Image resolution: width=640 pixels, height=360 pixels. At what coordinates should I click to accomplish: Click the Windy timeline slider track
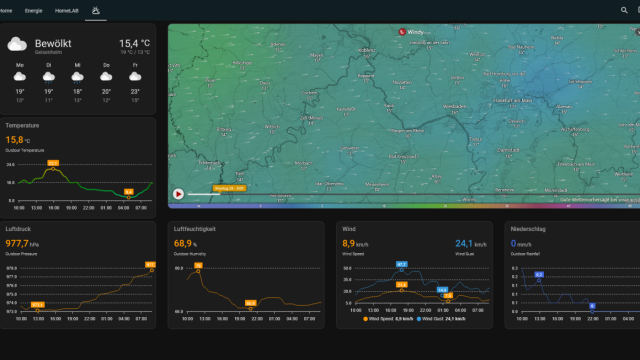pyautogui.click(x=408, y=194)
